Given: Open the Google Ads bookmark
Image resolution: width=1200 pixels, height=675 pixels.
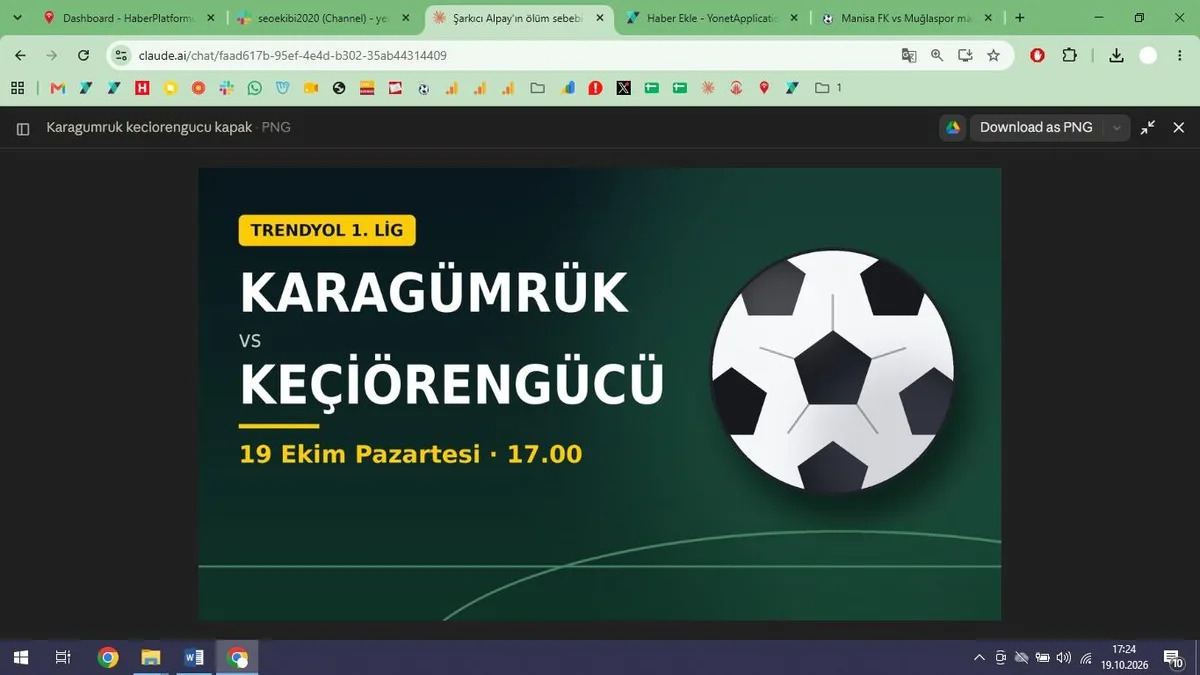Looking at the screenshot, I should (568, 88).
